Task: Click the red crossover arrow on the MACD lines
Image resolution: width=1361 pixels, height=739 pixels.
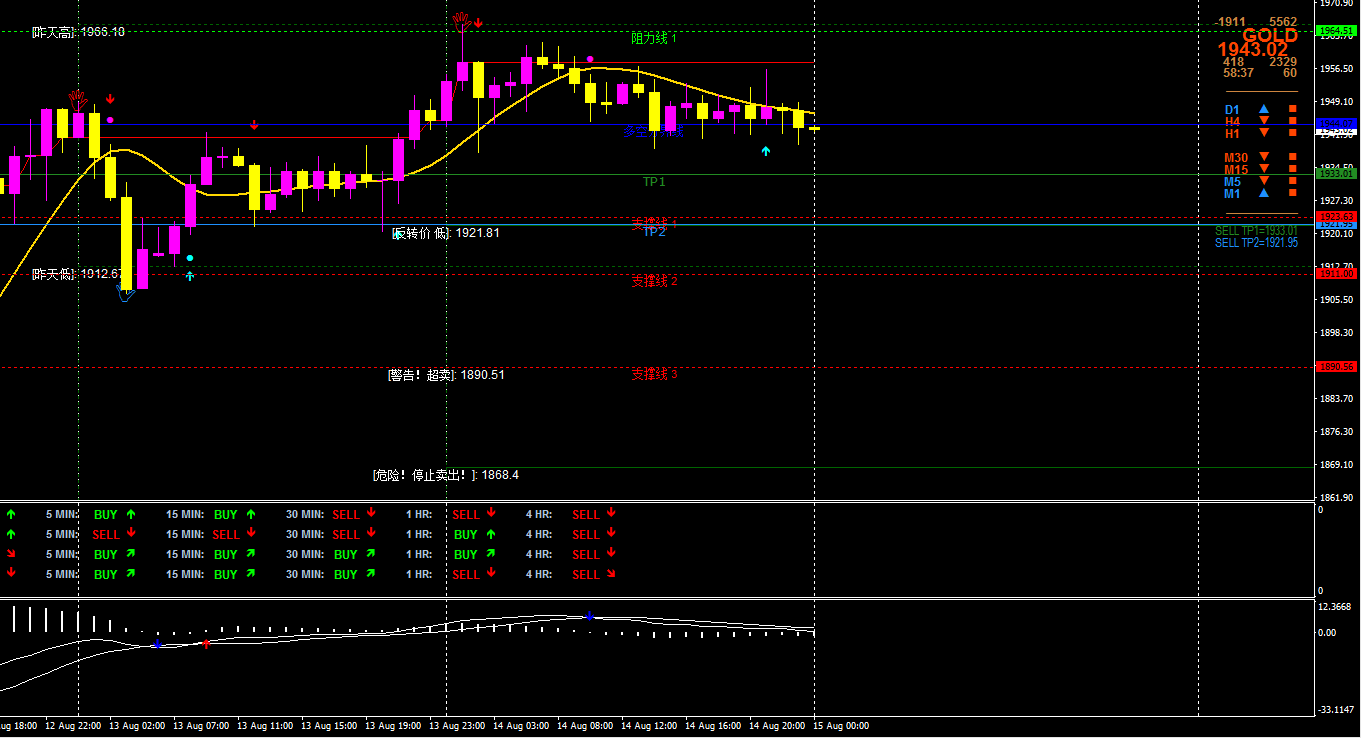Action: pyautogui.click(x=206, y=644)
